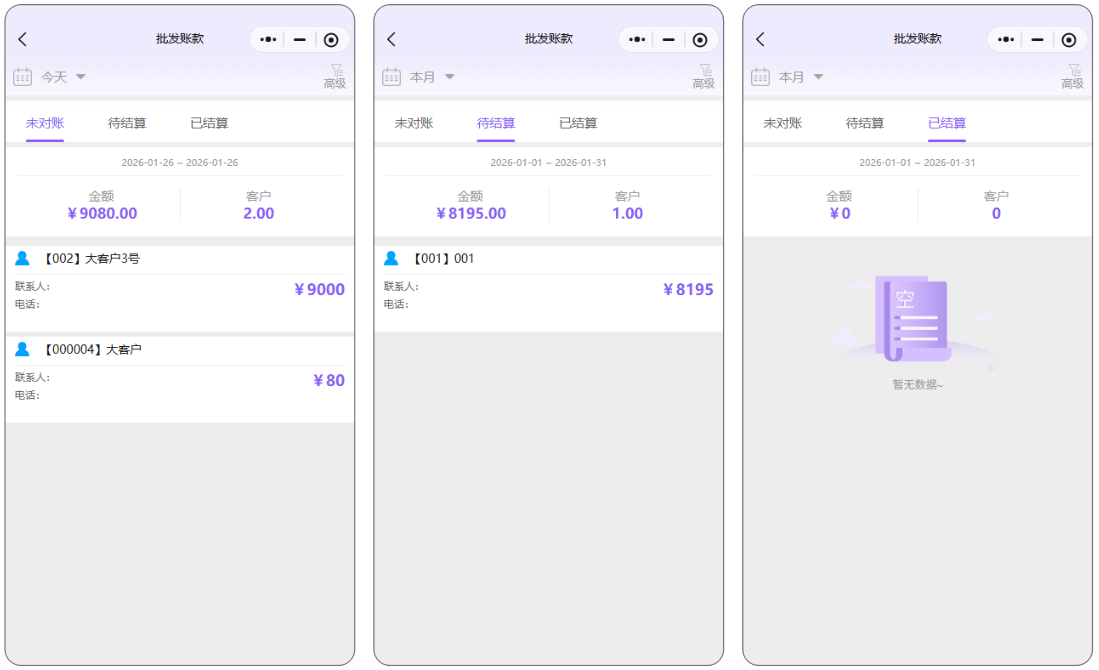Click user icon of 【000004】大客户
This screenshot has height=670, width=1099.
[x=22, y=349]
